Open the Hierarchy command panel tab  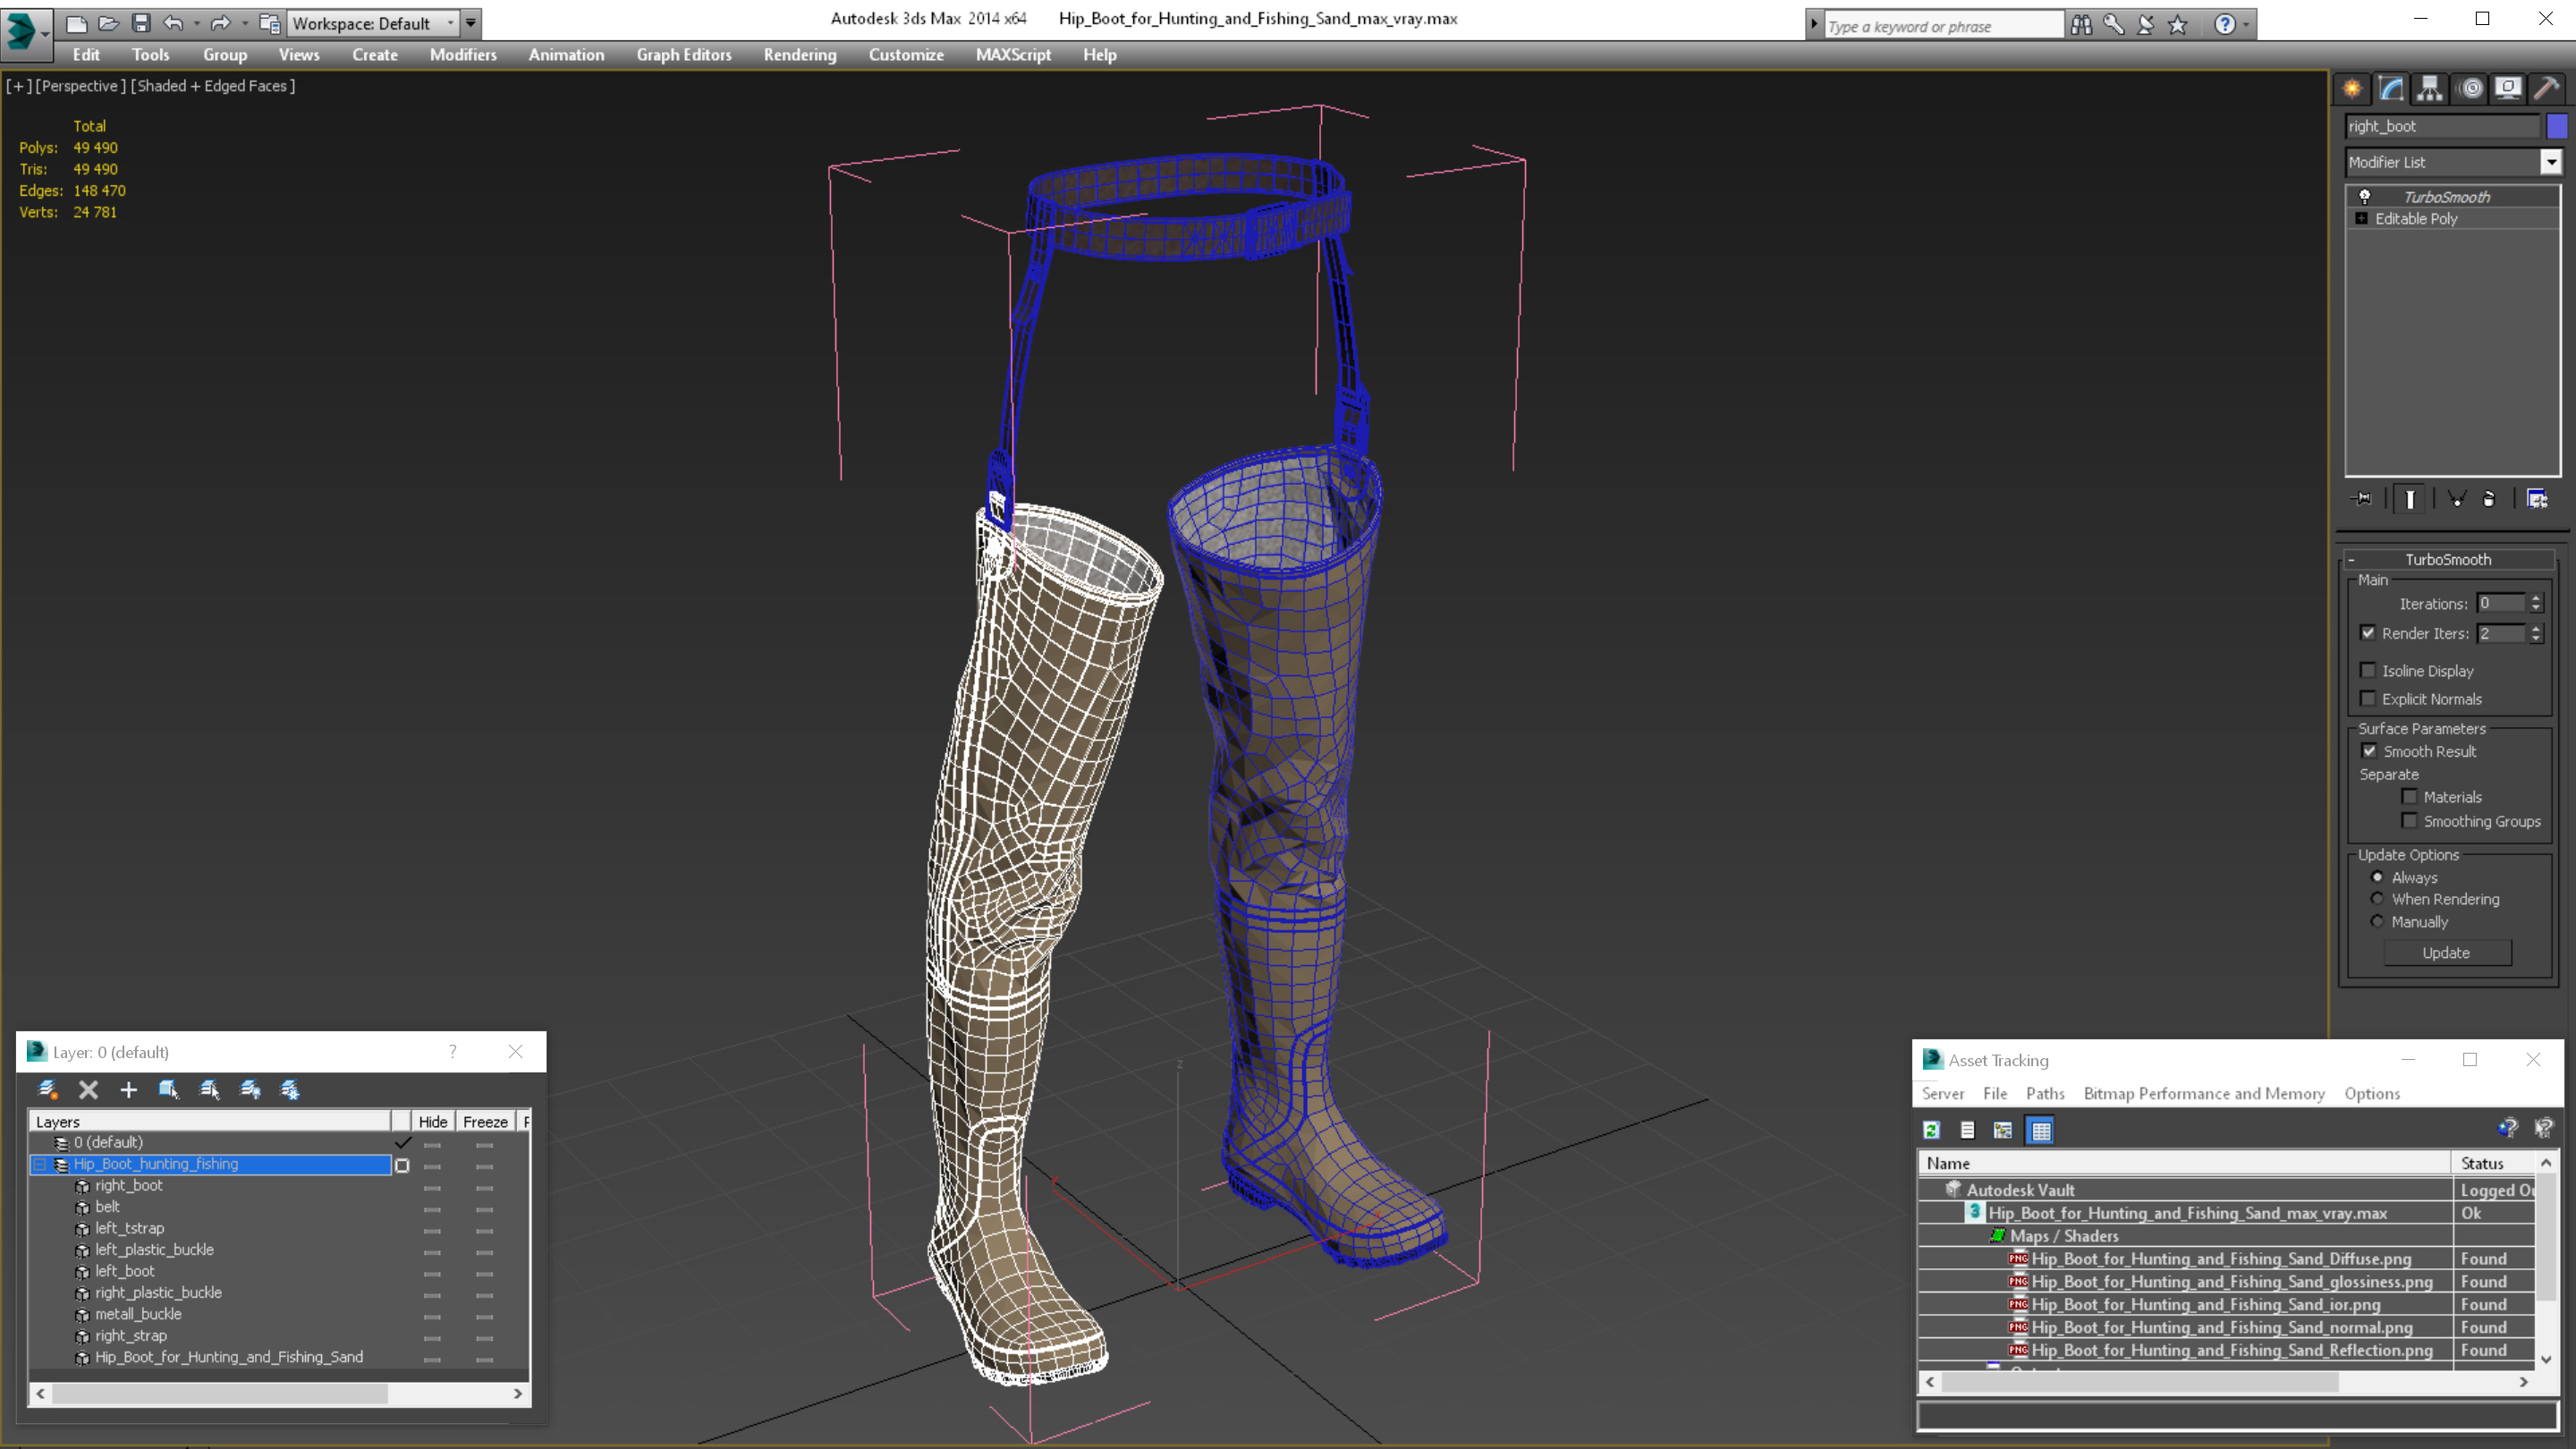2430,88
